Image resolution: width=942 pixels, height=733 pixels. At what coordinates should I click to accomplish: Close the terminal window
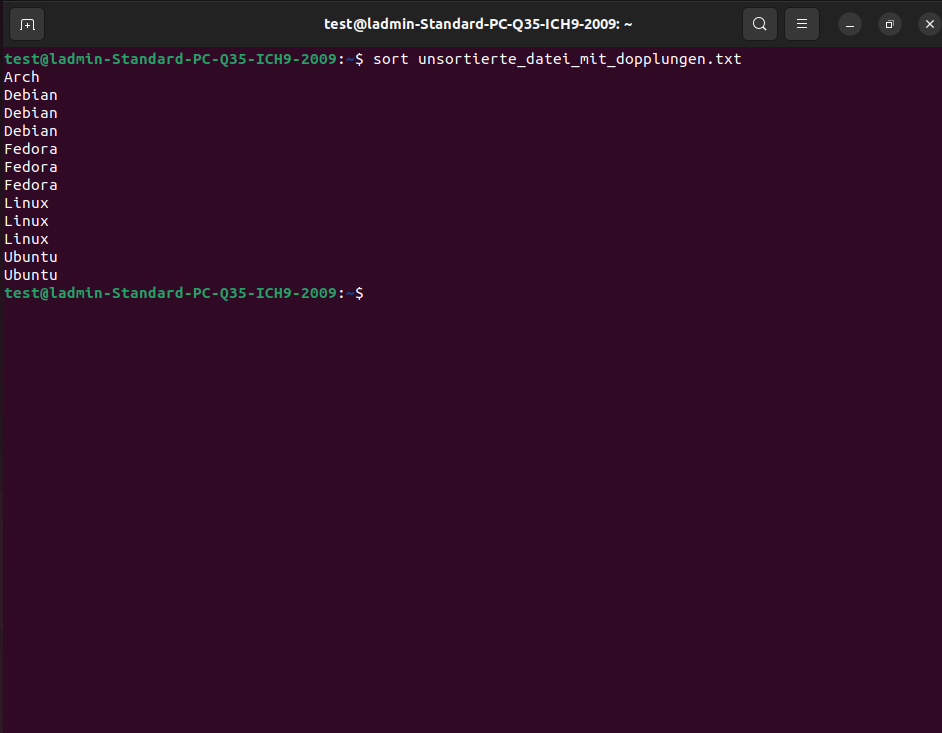(929, 25)
